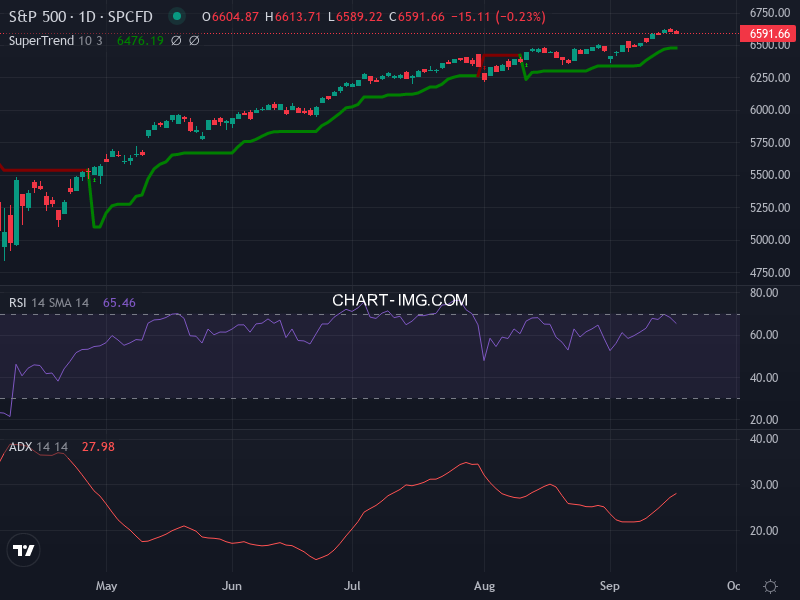Click the CHART-IMG.COM watermark
The width and height of the screenshot is (800, 600).
coord(400,300)
